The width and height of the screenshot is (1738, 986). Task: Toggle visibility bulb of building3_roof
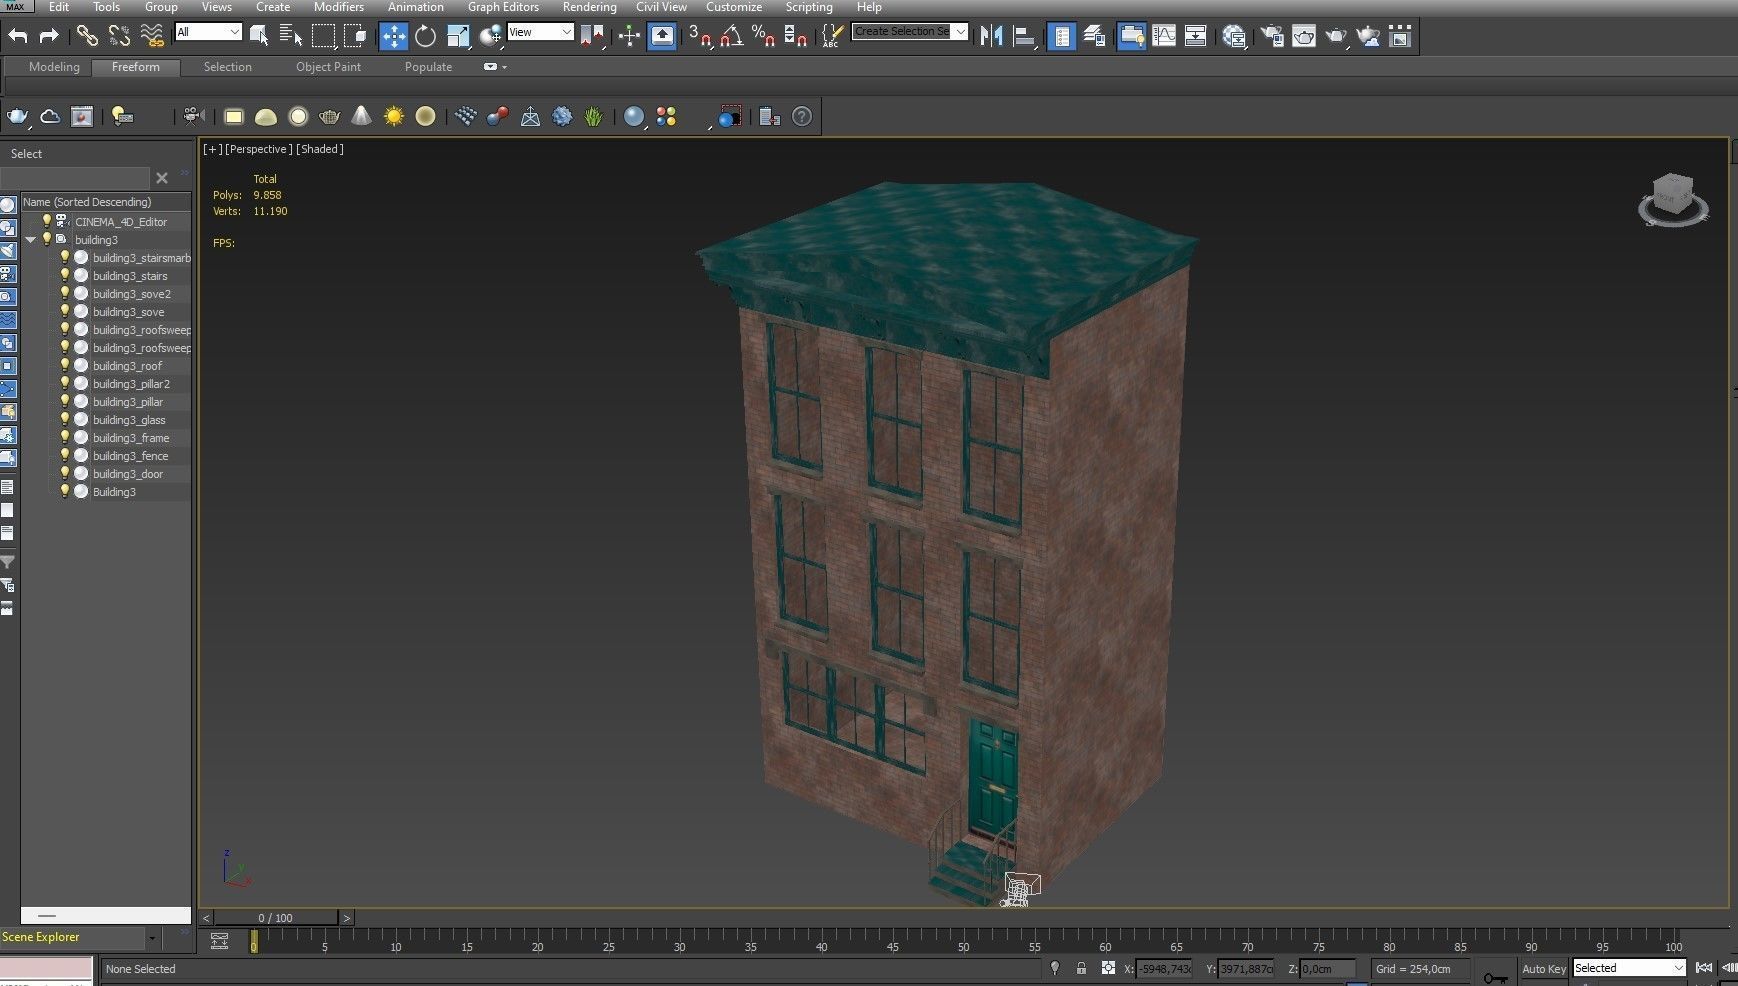coord(65,366)
